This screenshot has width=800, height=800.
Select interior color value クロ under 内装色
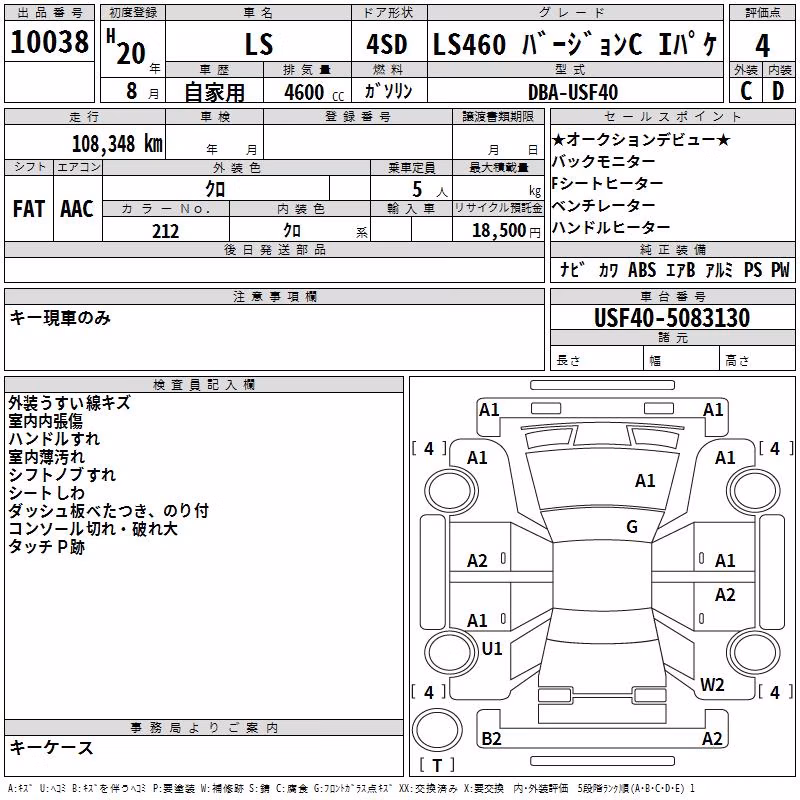[x=292, y=231]
